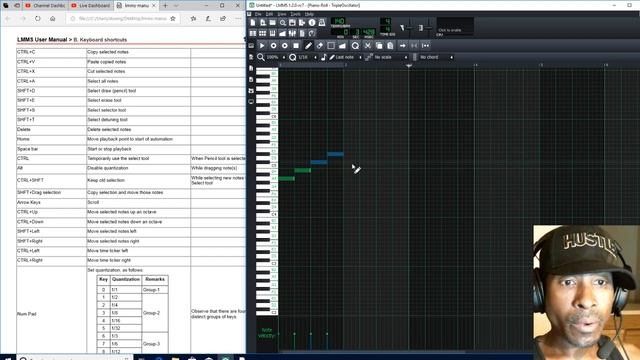The width and height of the screenshot is (640, 360).
Task: Adjust the master pitch slider
Action: pyautogui.click(x=428, y=27)
